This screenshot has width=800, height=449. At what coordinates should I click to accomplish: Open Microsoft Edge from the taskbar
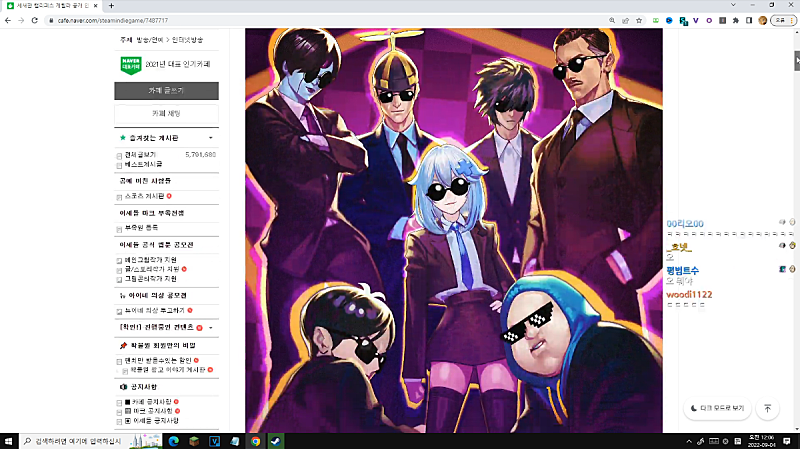tap(173, 441)
